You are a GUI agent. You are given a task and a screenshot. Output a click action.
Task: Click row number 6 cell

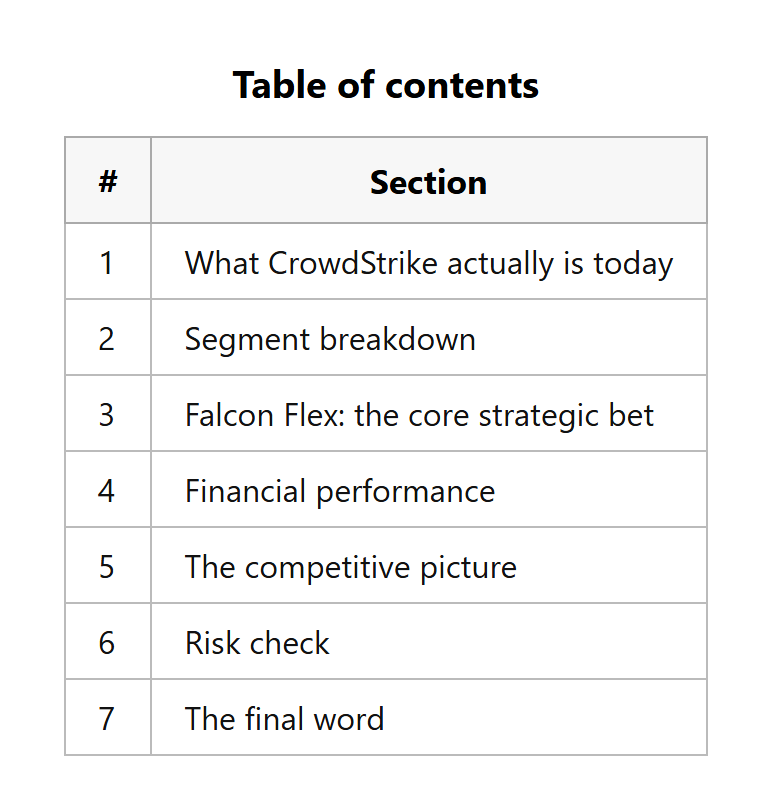coord(108,641)
